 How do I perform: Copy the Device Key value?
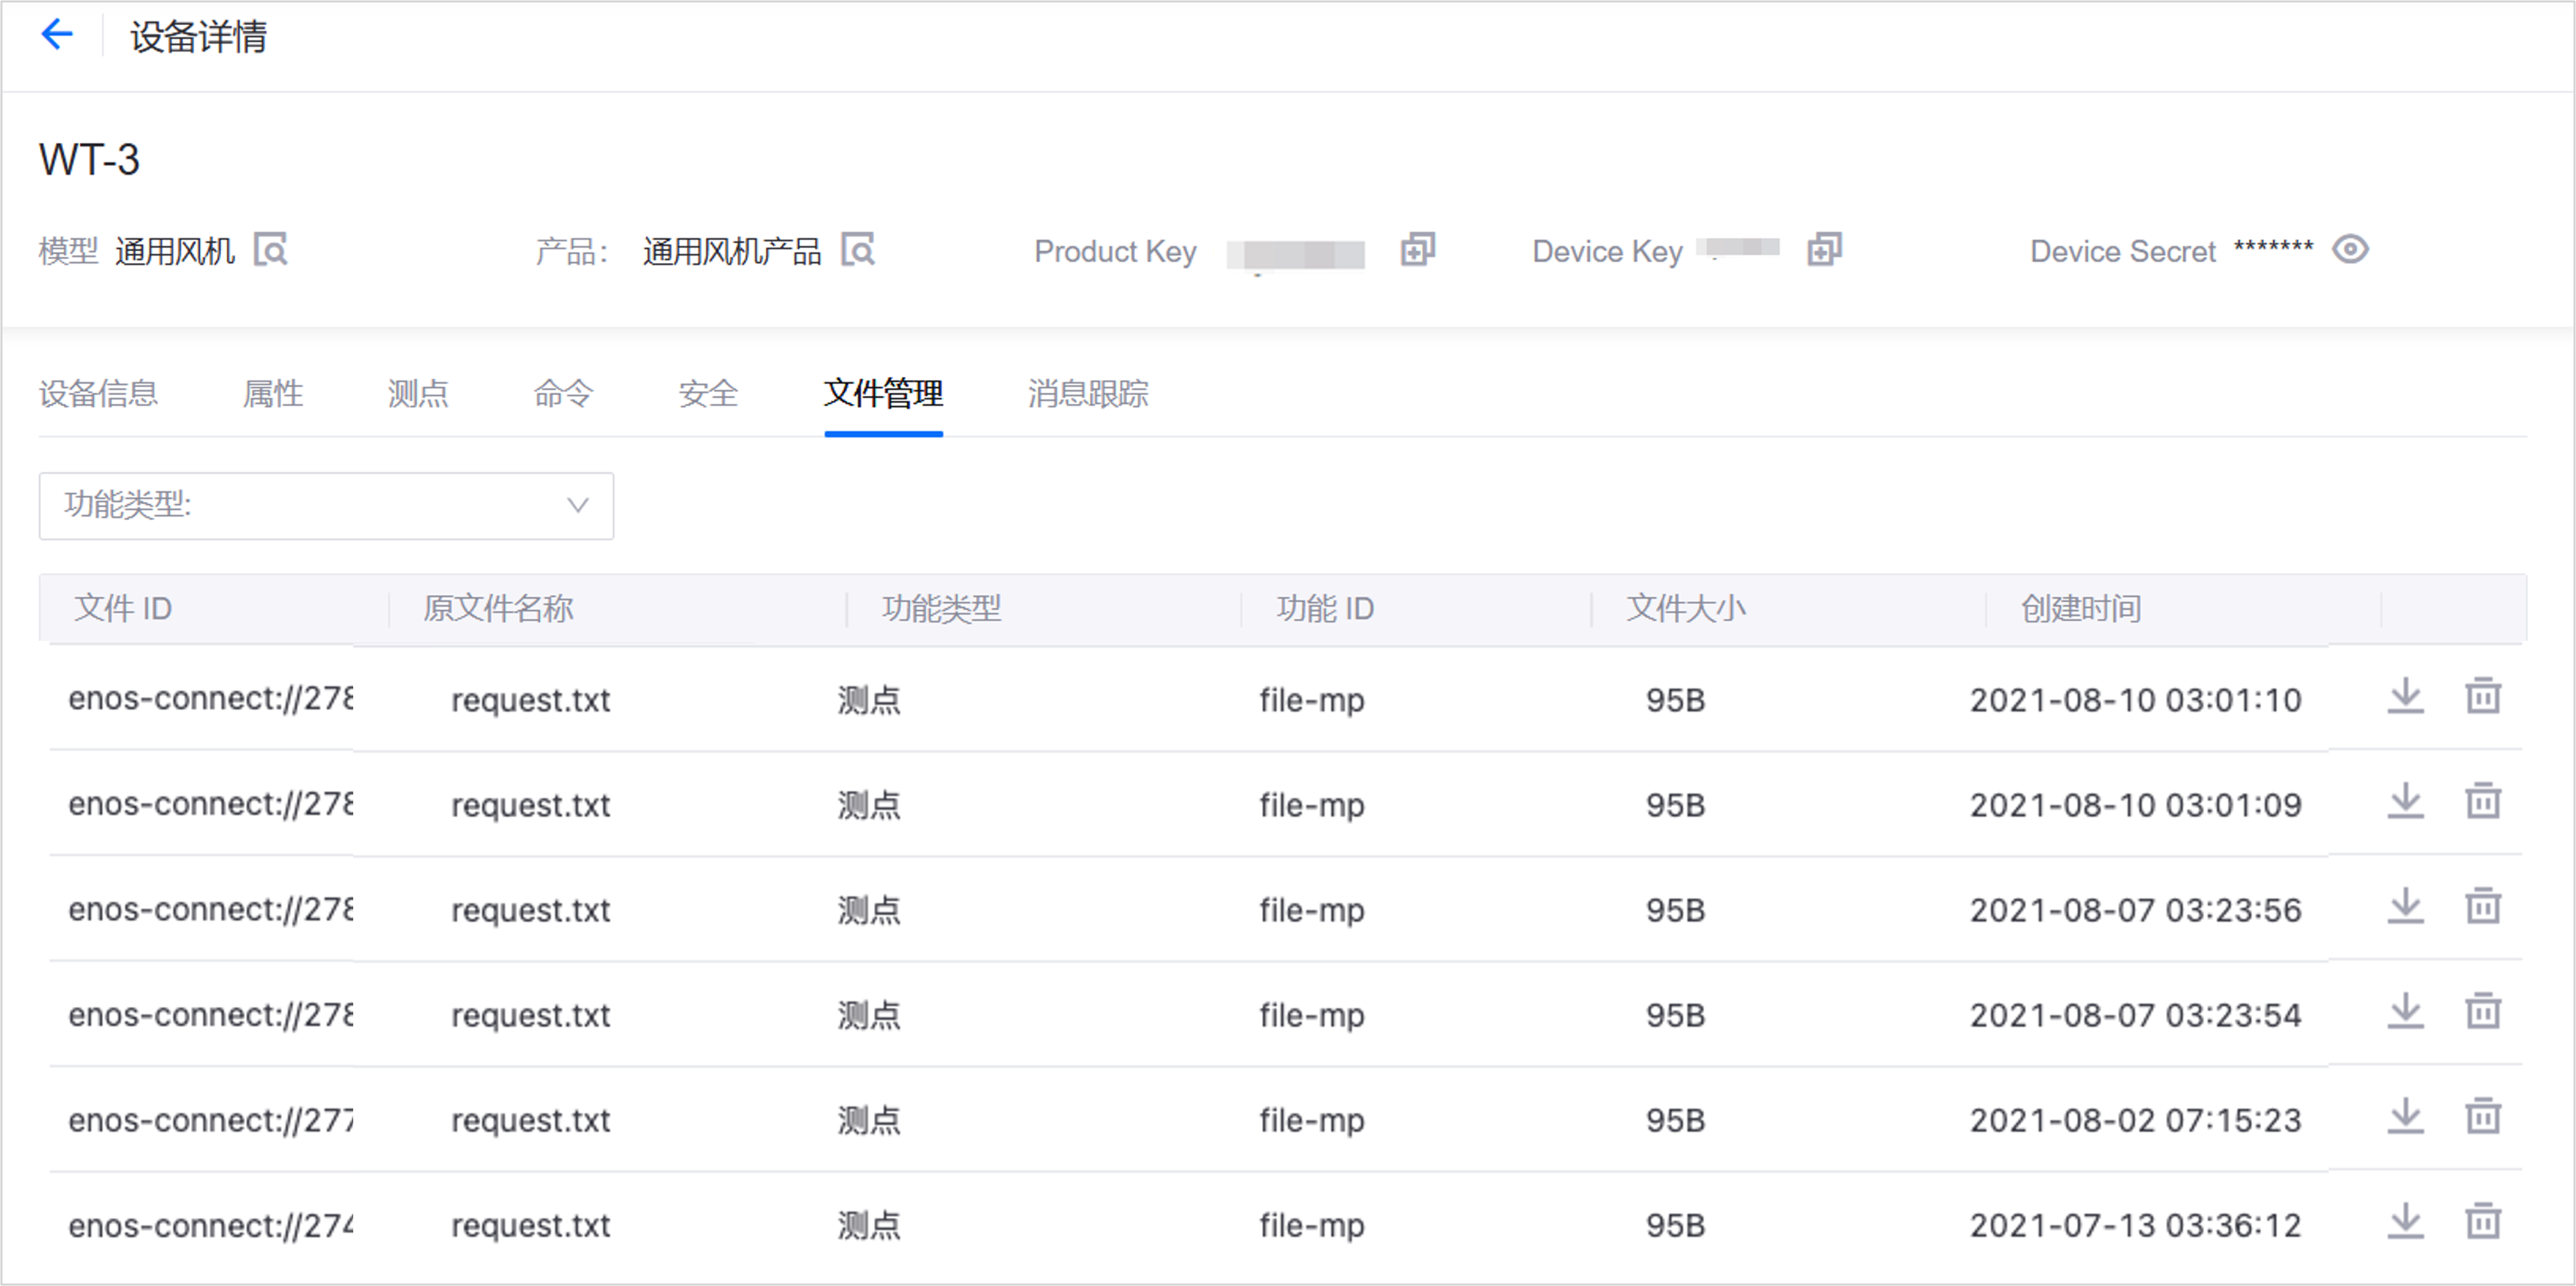click(x=1824, y=249)
